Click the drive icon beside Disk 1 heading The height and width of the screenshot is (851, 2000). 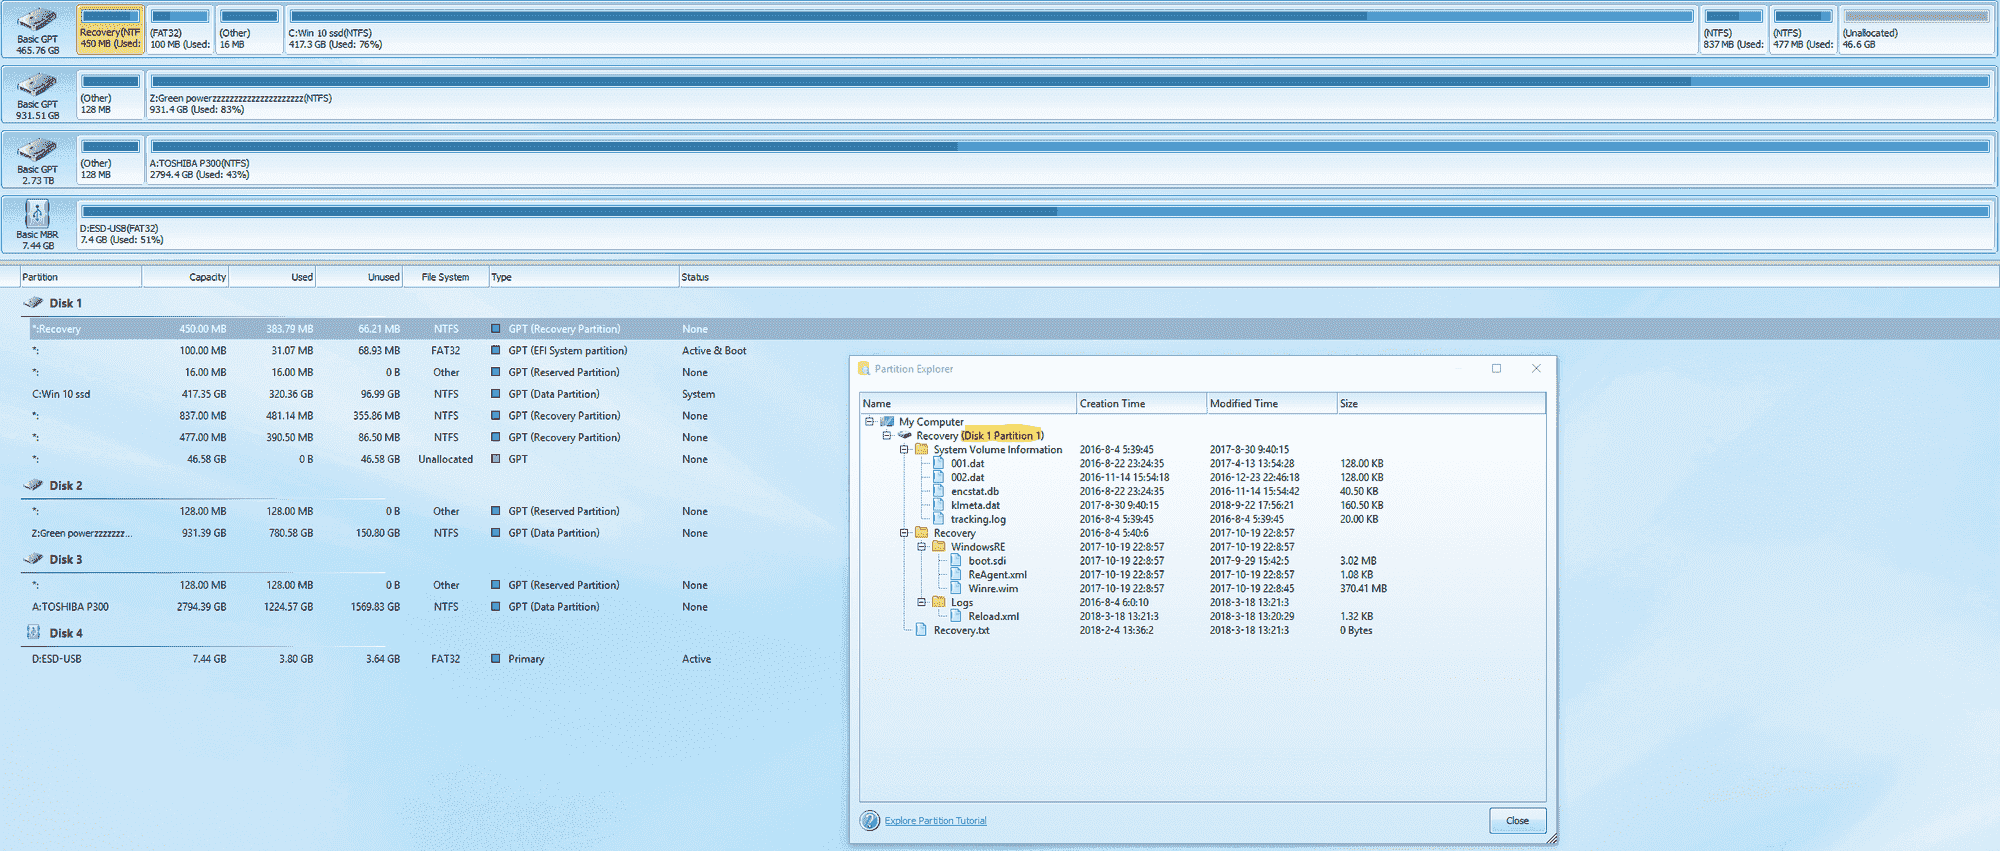pos(33,303)
